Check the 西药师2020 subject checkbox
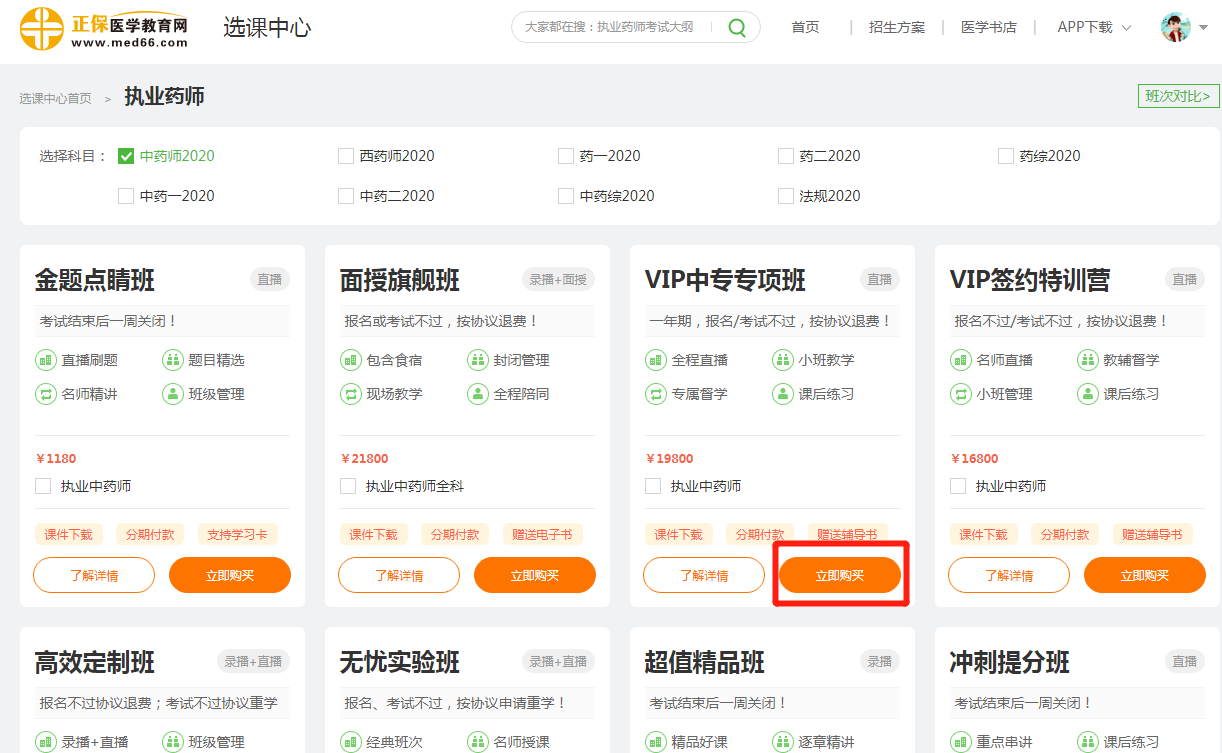Image resolution: width=1222 pixels, height=753 pixels. click(346, 156)
